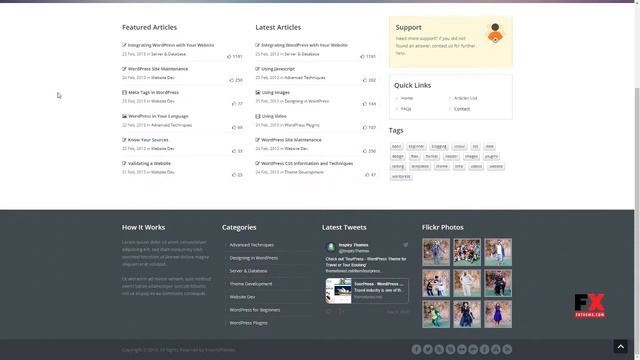The width and height of the screenshot is (640, 360).
Task: Click the scroll-to-top arrow button
Action: coord(620,347)
